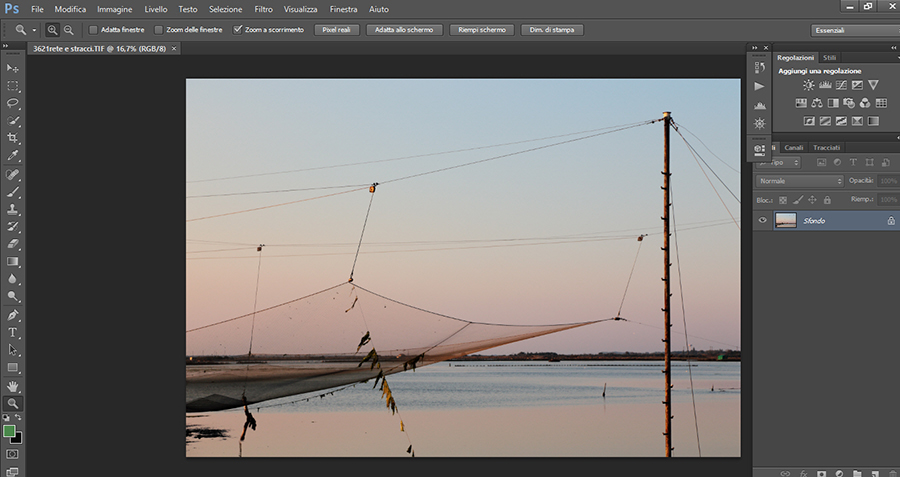Uncheck Zoom a scorrimento

pyautogui.click(x=237, y=30)
